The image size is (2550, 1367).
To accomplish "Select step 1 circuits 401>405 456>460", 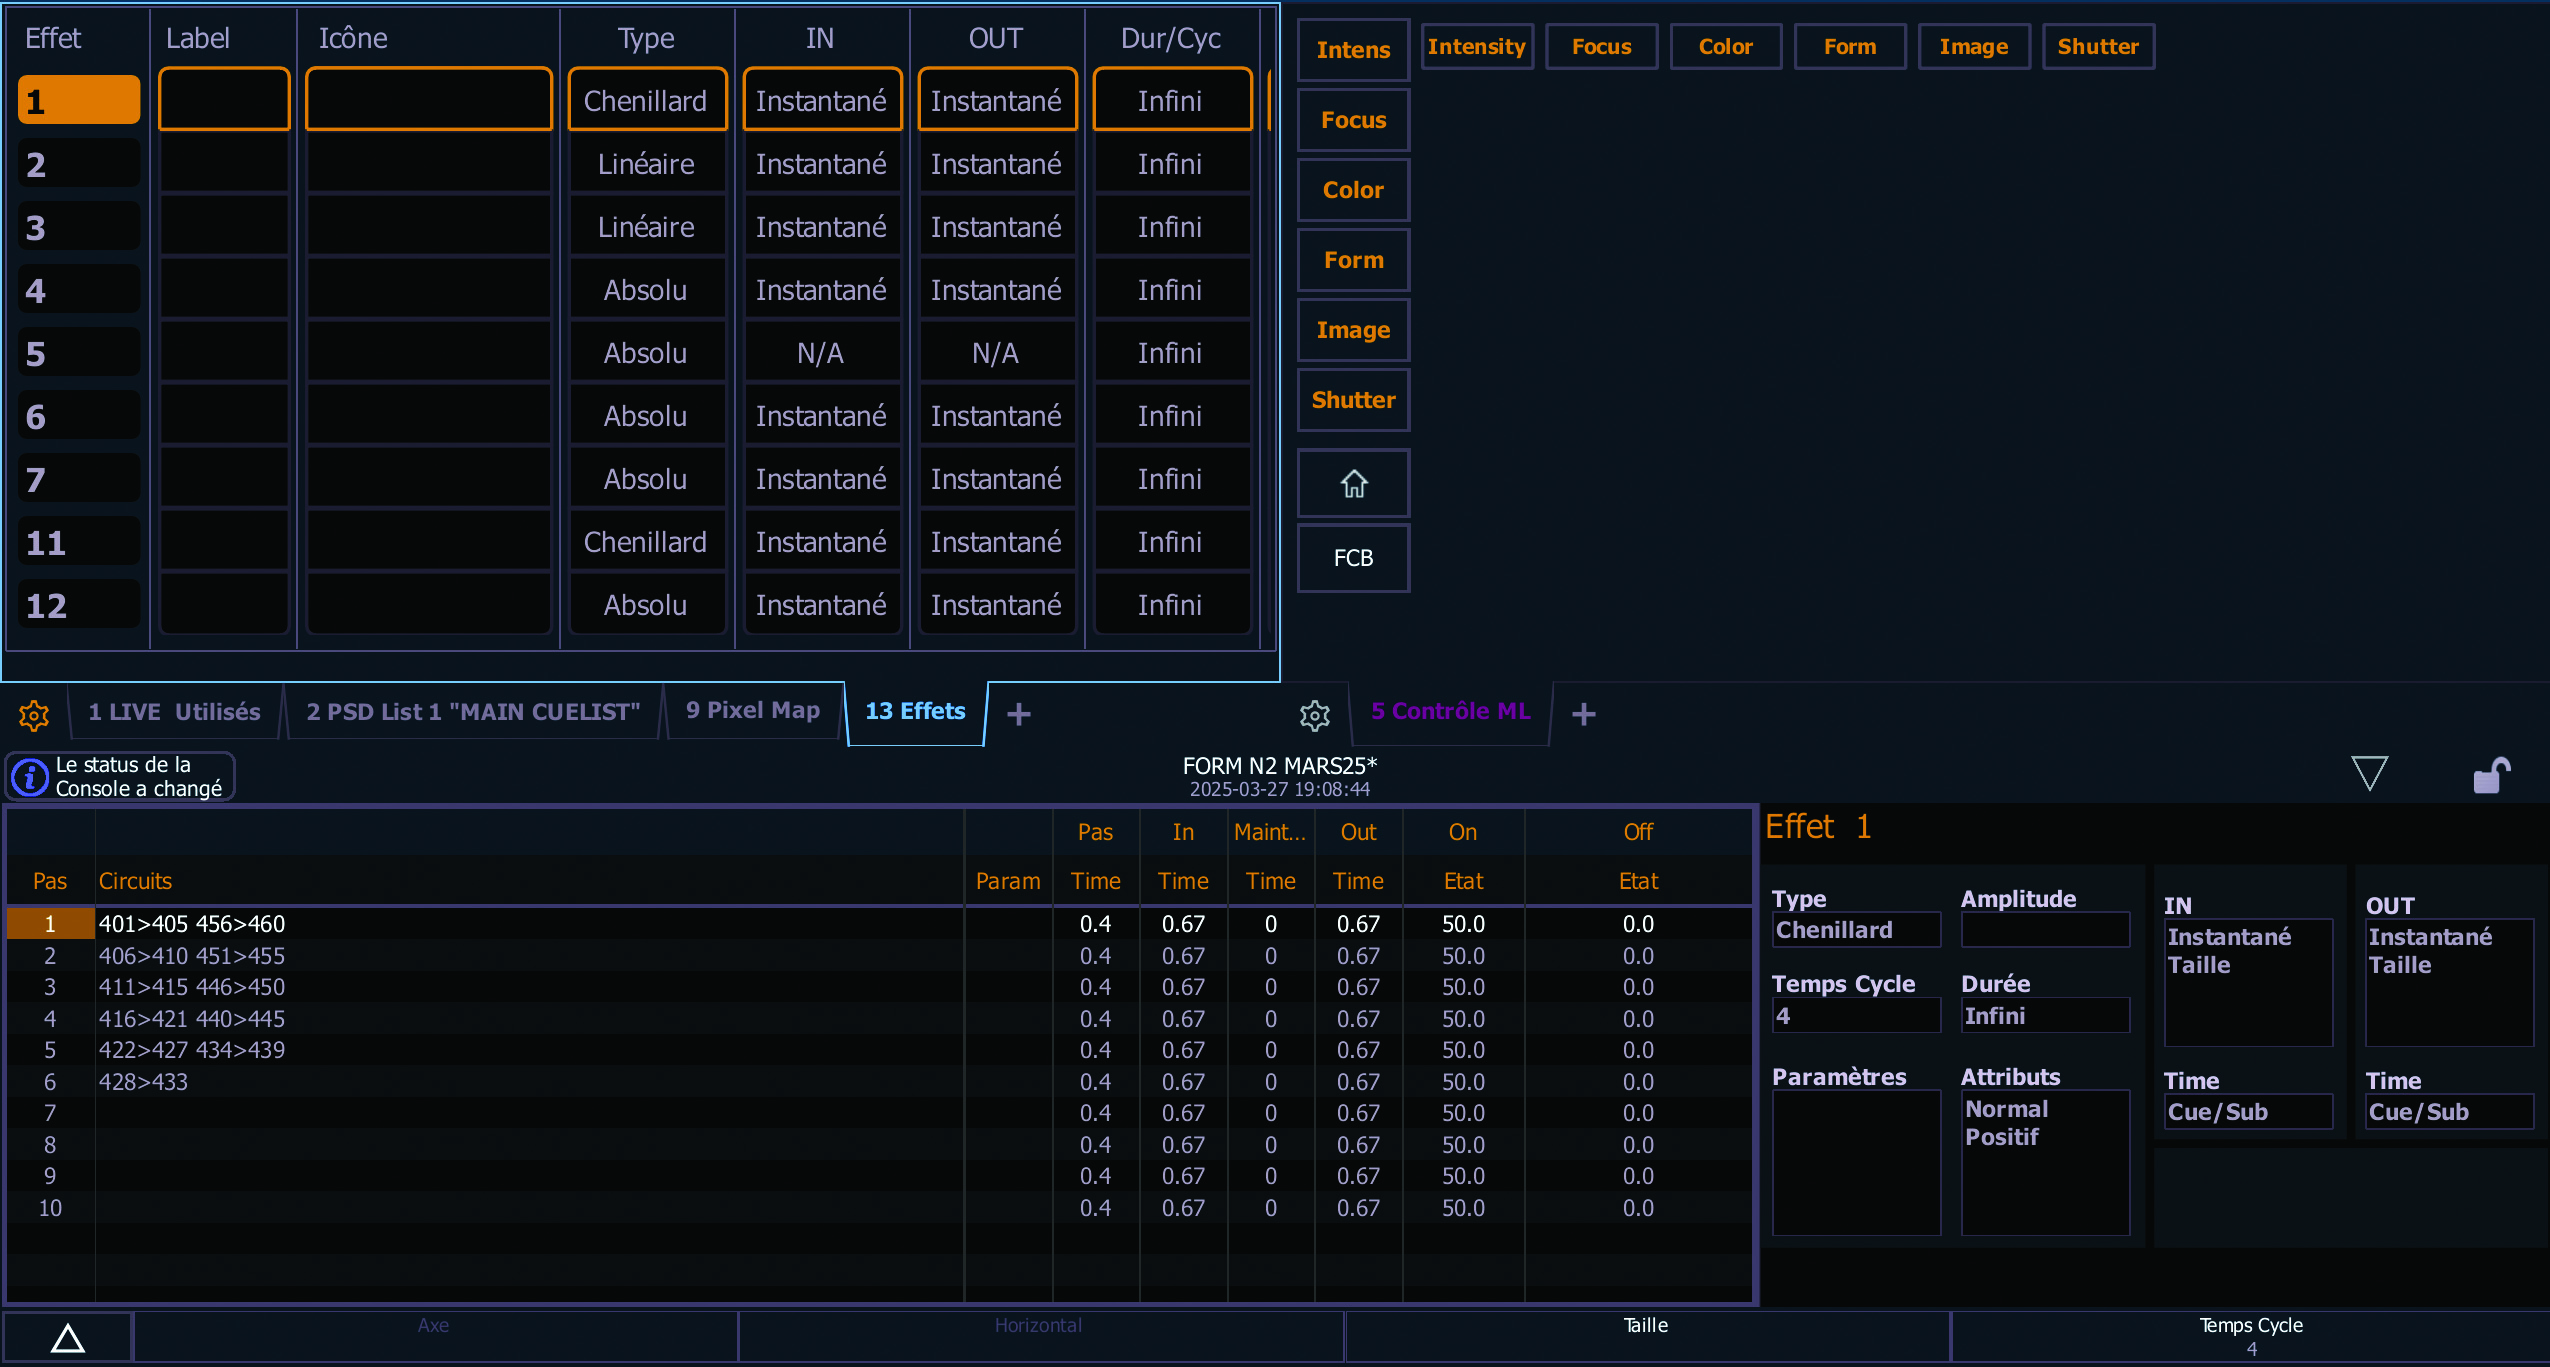I will (192, 924).
